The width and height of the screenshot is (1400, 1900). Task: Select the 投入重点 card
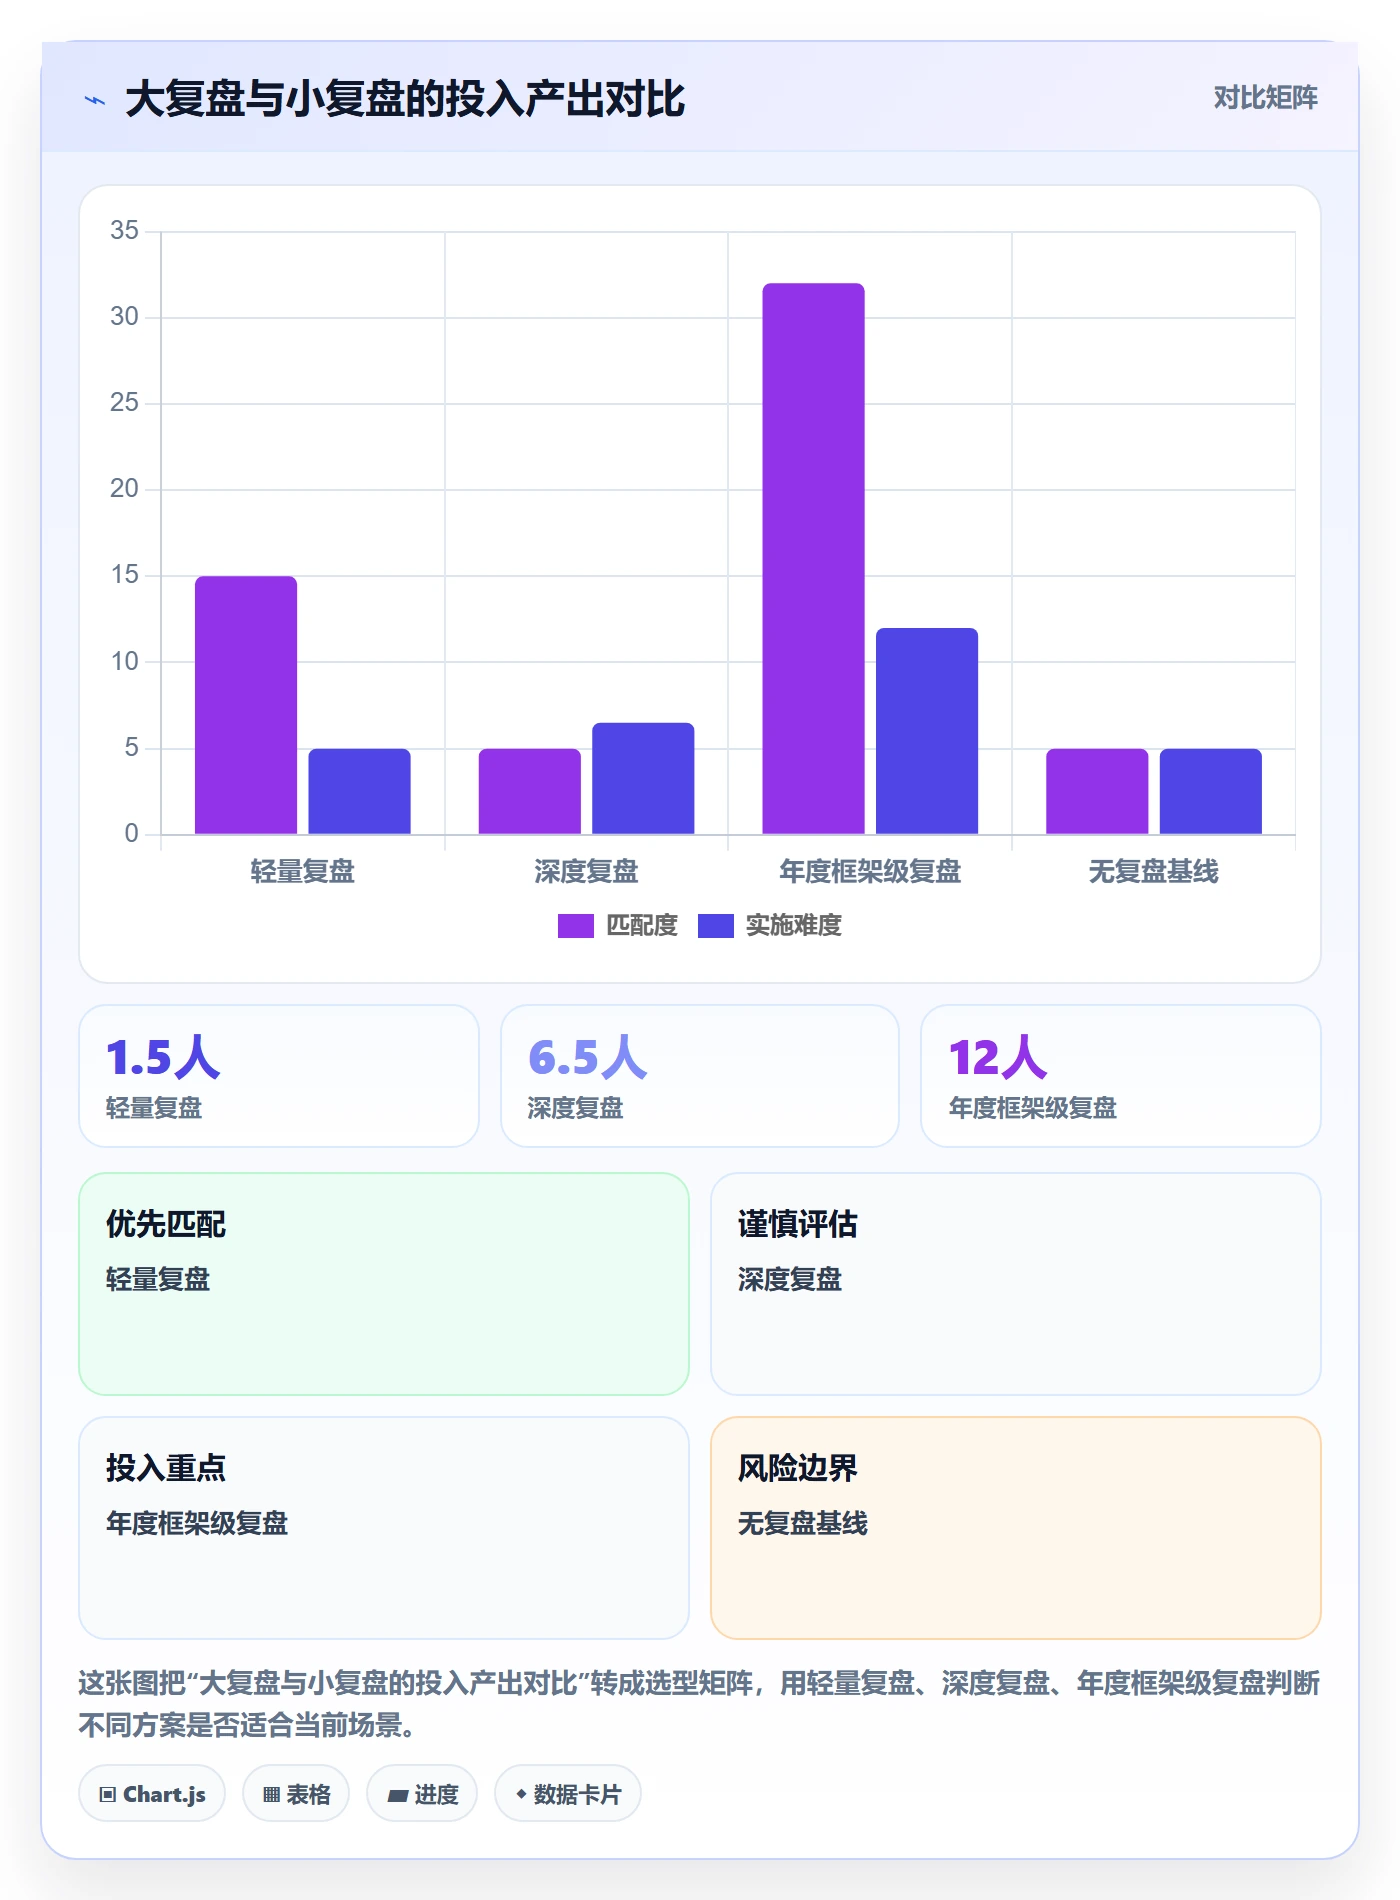(384, 1528)
